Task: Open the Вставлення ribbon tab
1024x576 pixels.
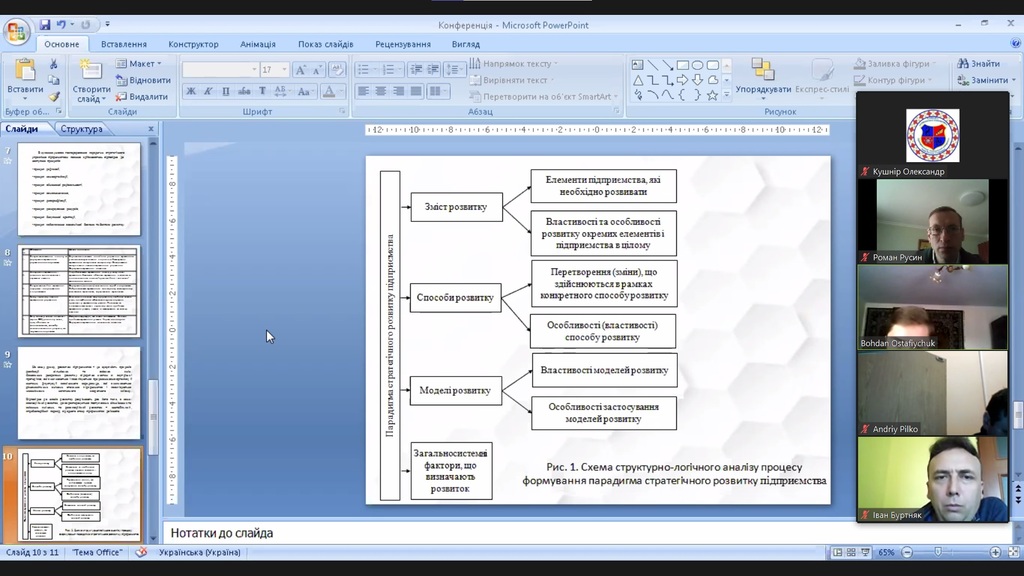Action: coord(123,44)
